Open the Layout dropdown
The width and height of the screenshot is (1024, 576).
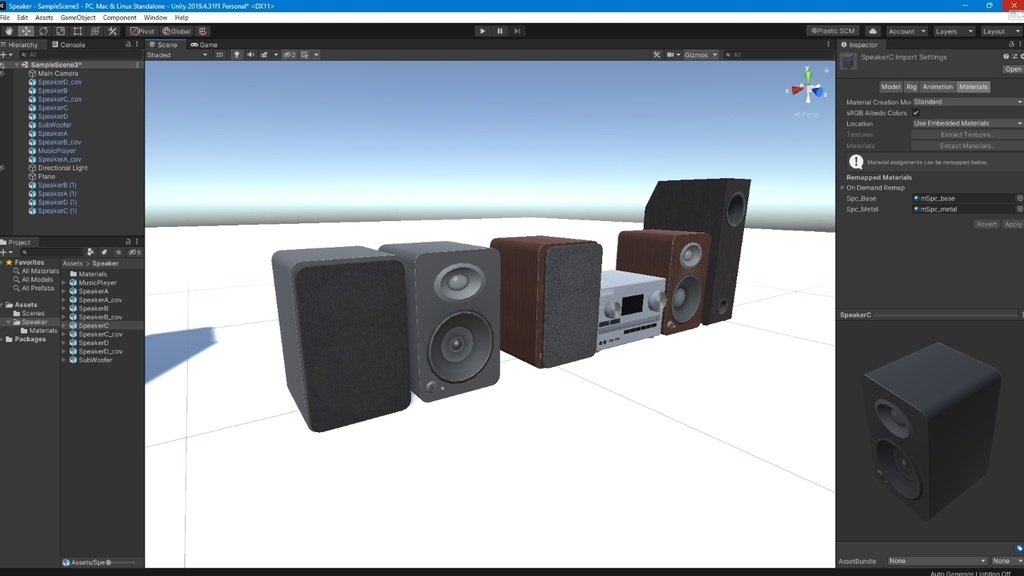click(1000, 31)
